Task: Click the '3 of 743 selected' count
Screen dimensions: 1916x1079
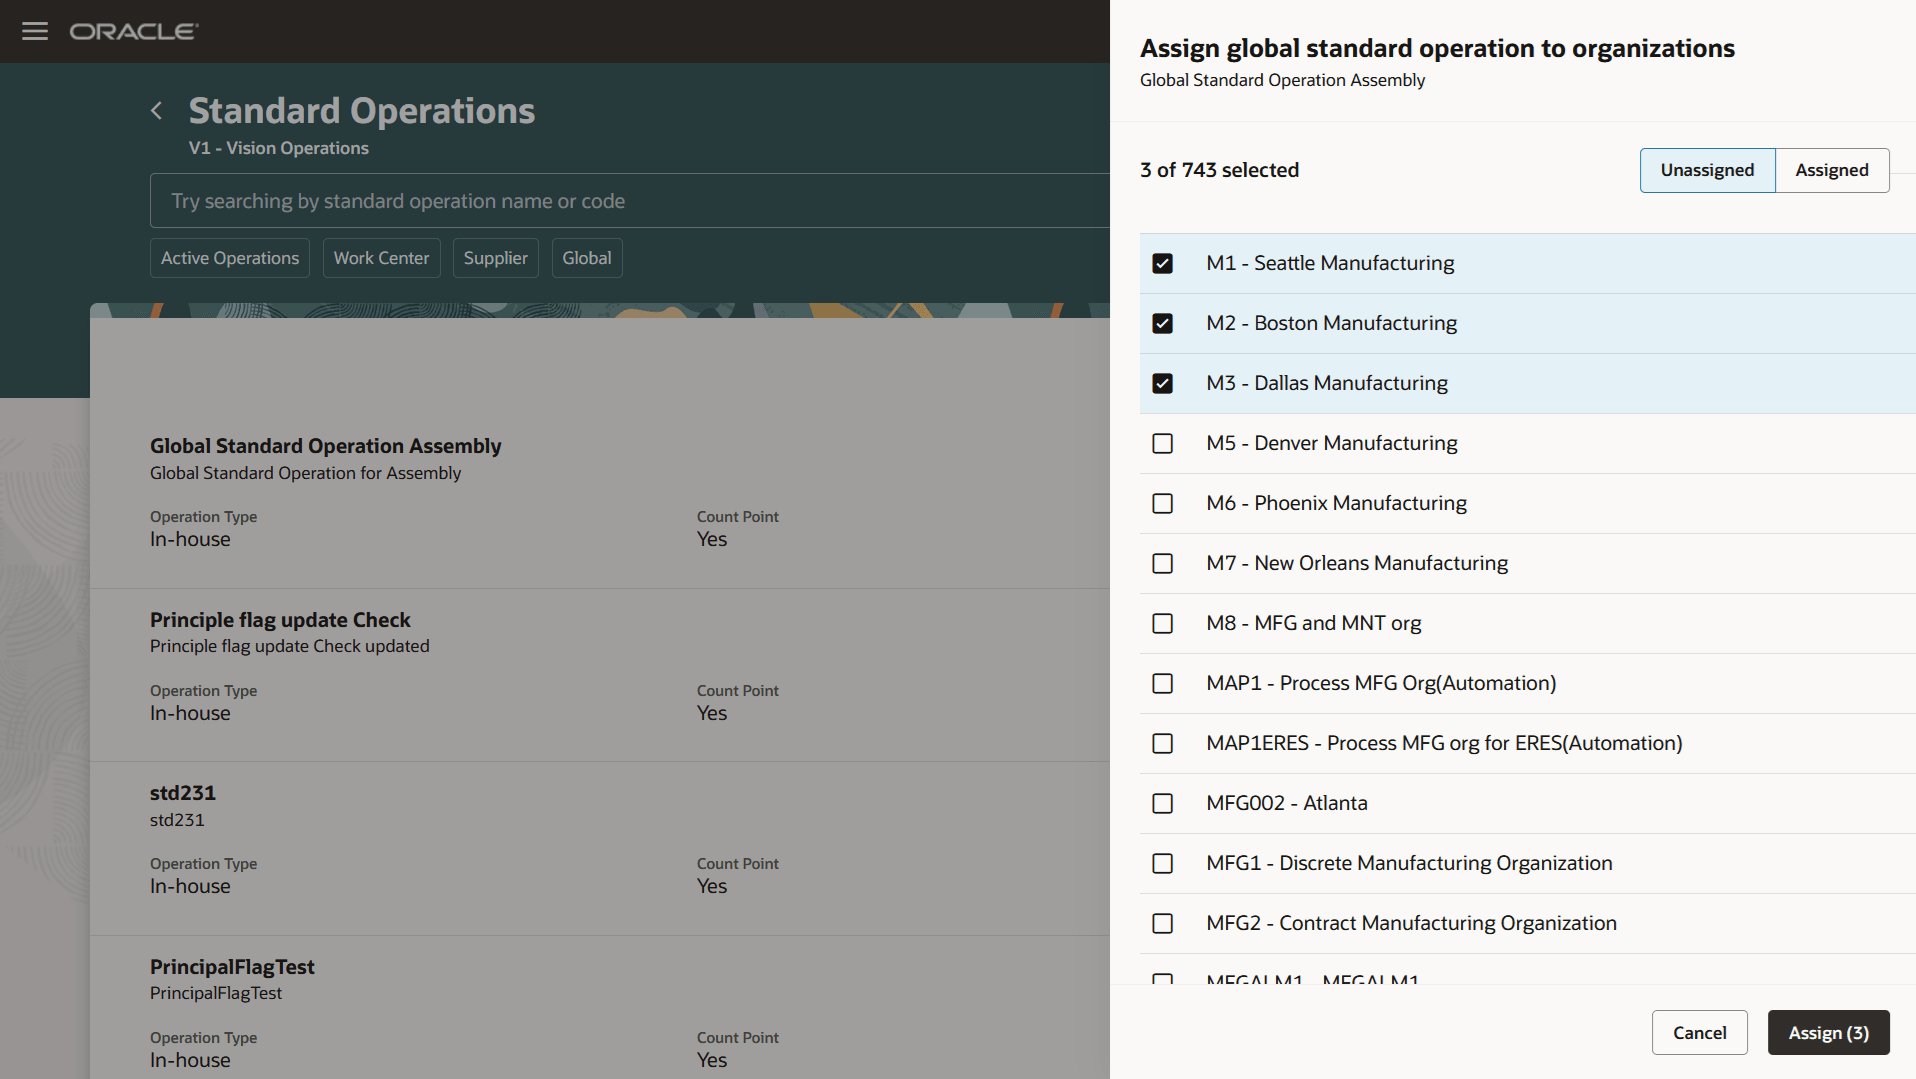Action: click(x=1219, y=170)
